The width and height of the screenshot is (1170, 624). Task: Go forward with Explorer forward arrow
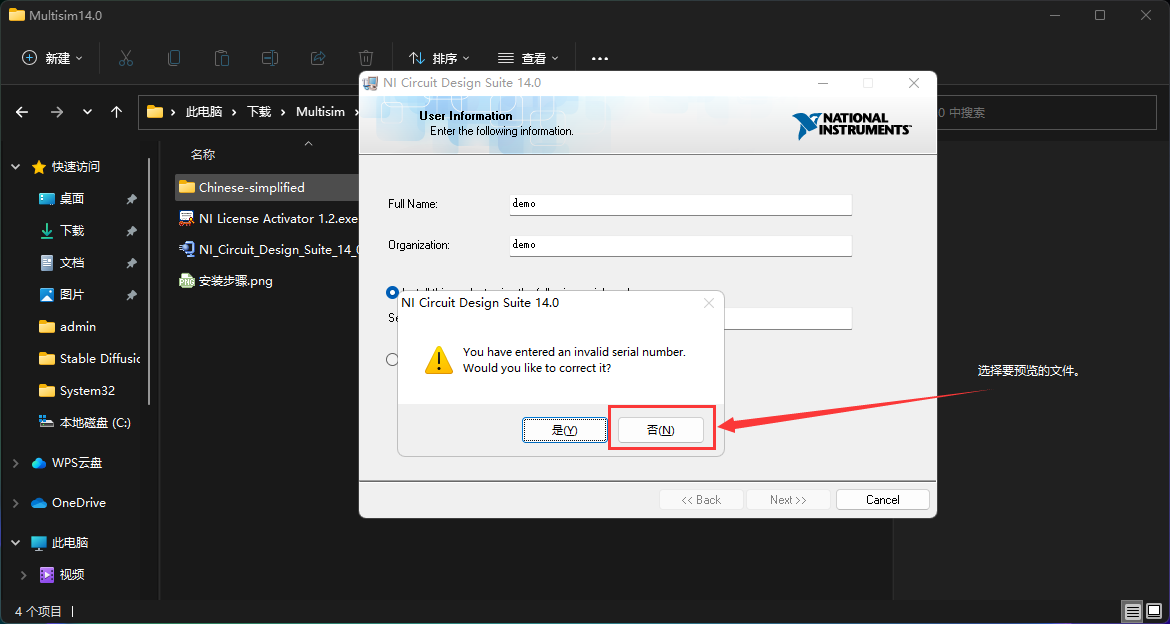(x=57, y=112)
